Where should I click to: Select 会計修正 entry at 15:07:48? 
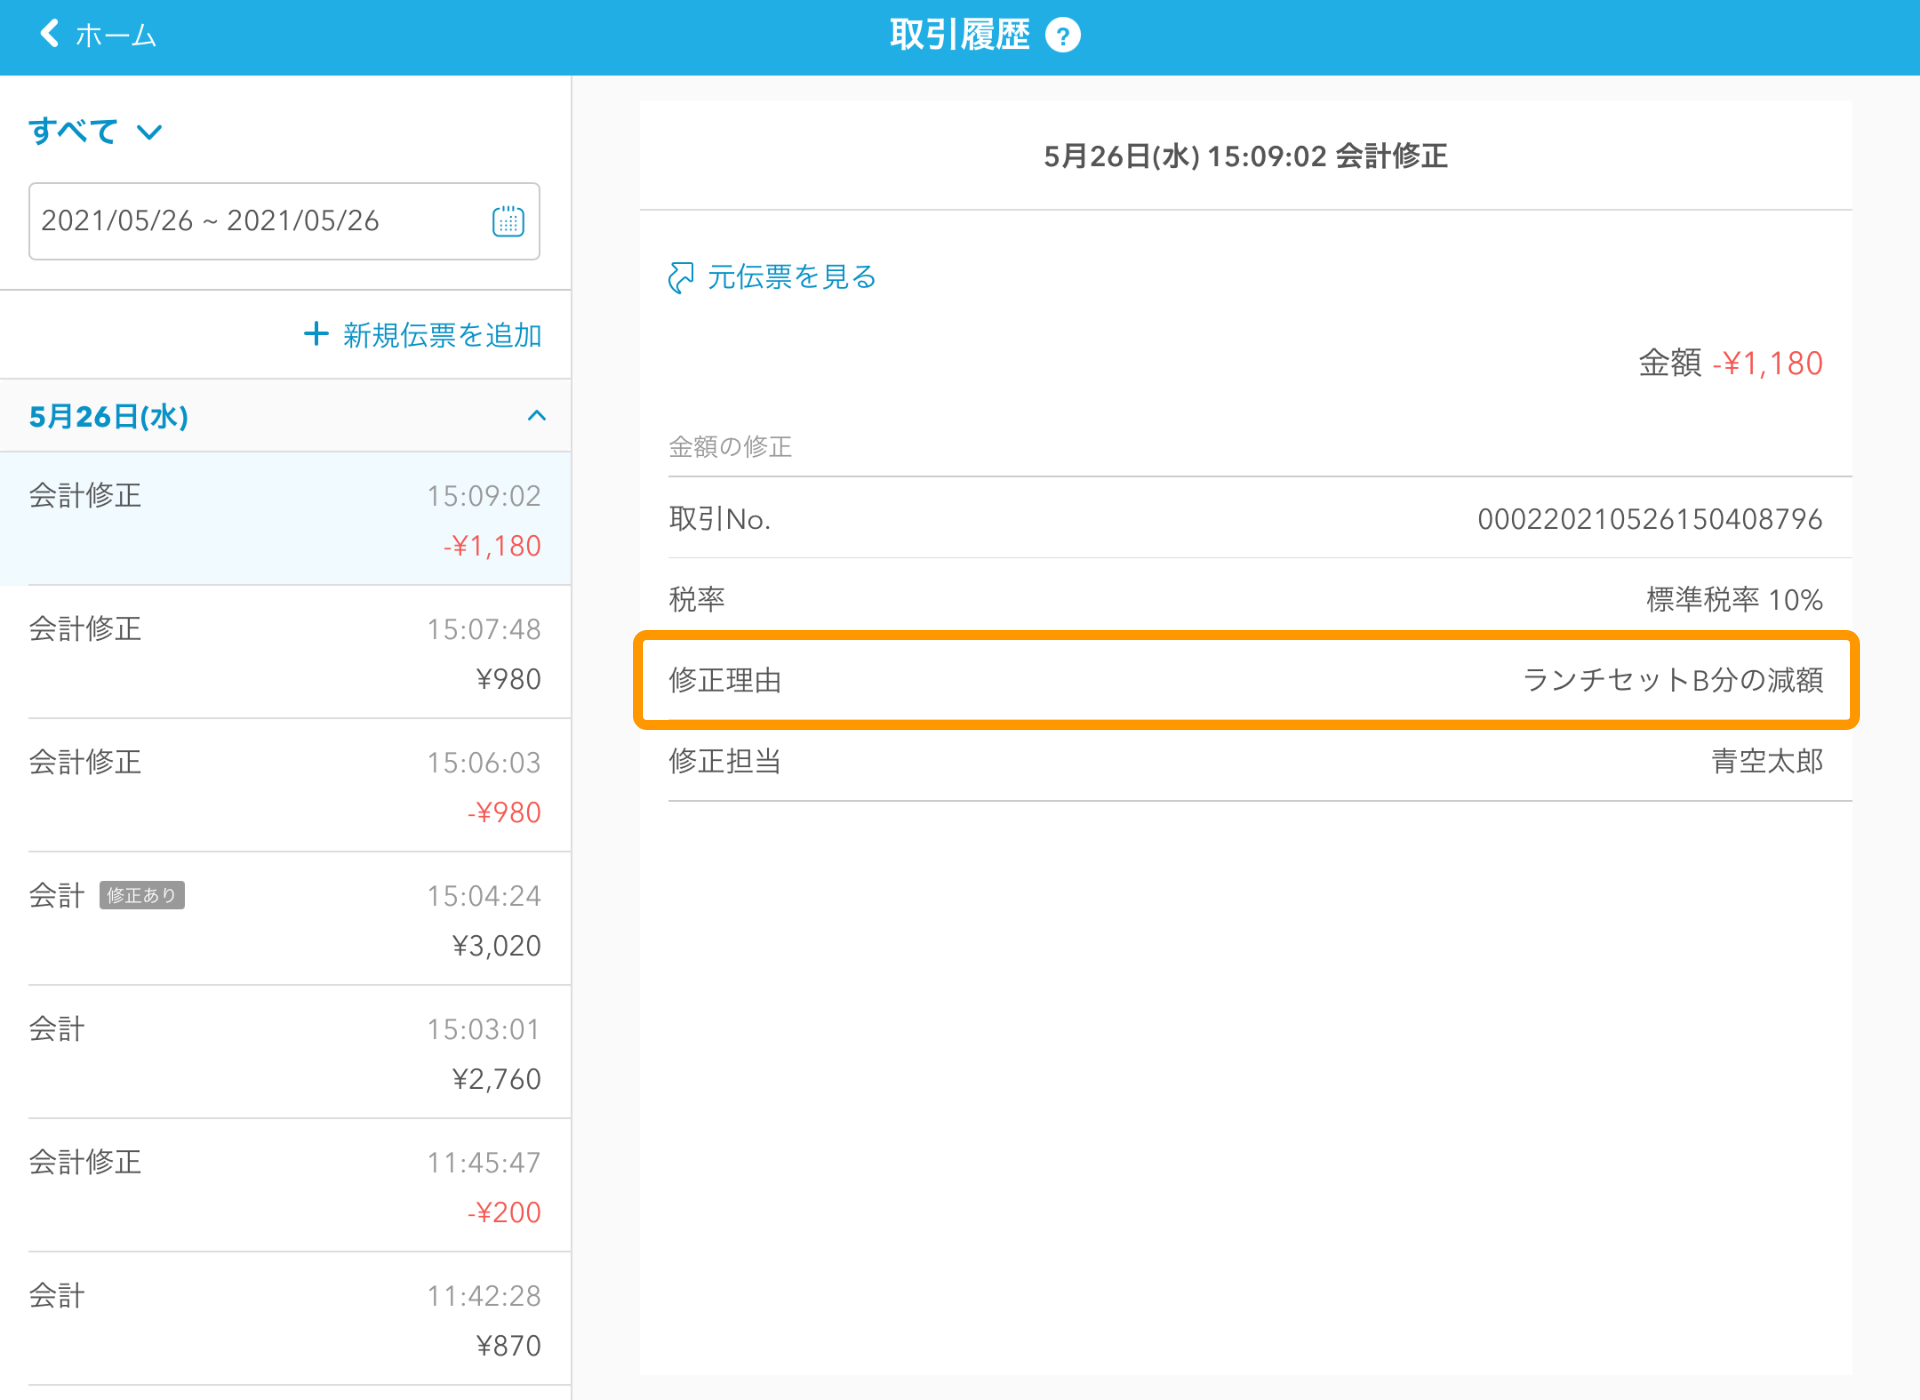(285, 652)
